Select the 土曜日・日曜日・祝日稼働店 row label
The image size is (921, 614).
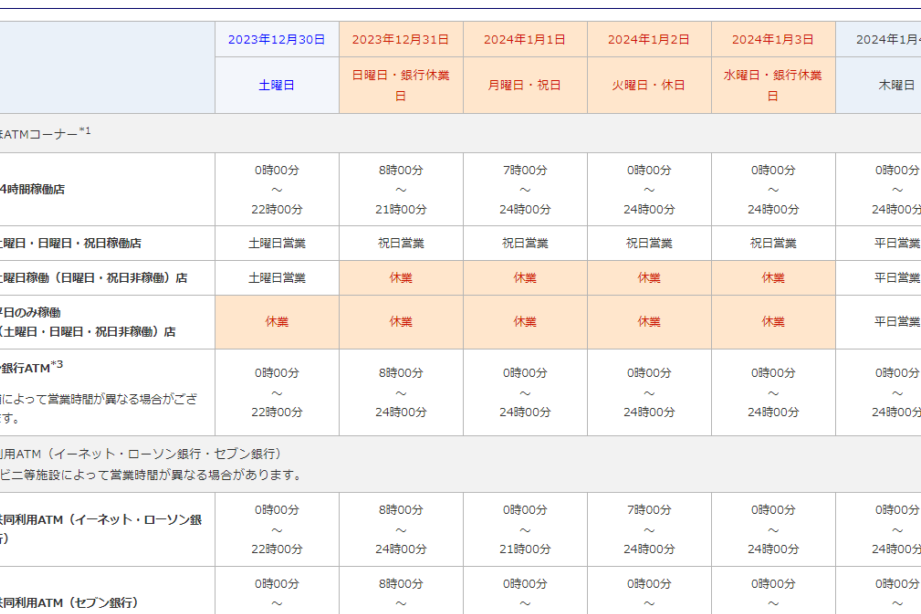(x=70, y=243)
